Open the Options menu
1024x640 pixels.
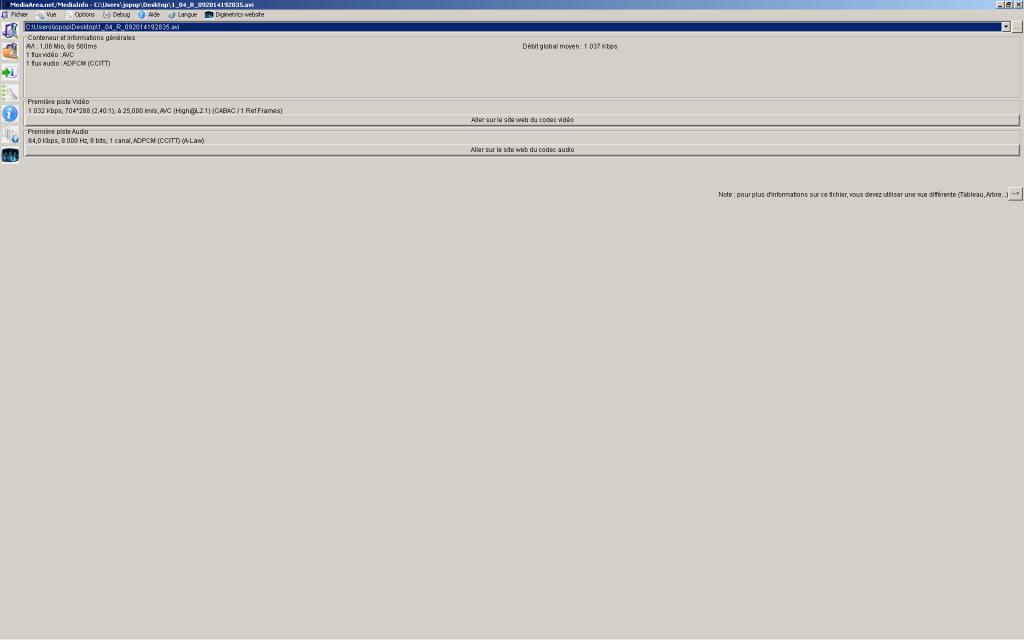click(x=80, y=14)
